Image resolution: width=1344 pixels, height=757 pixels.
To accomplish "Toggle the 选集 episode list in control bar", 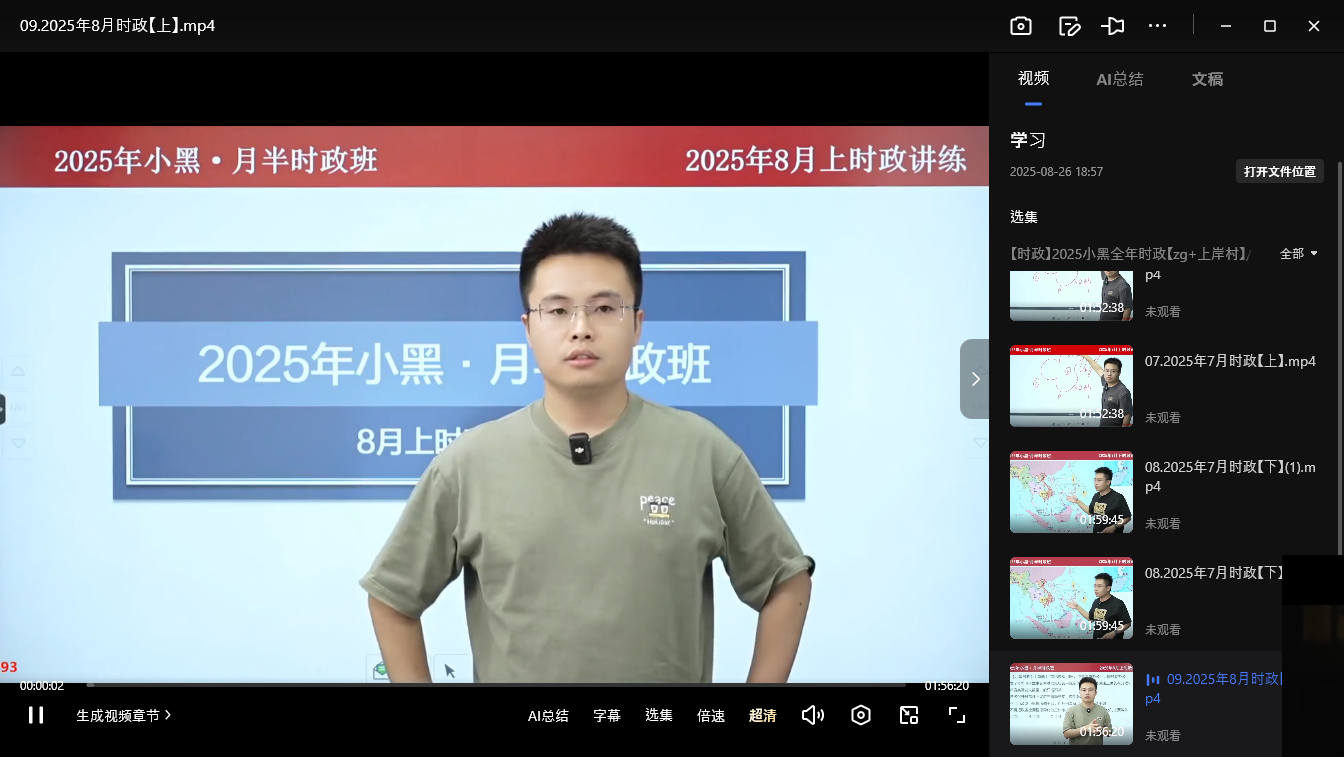I will click(x=659, y=715).
